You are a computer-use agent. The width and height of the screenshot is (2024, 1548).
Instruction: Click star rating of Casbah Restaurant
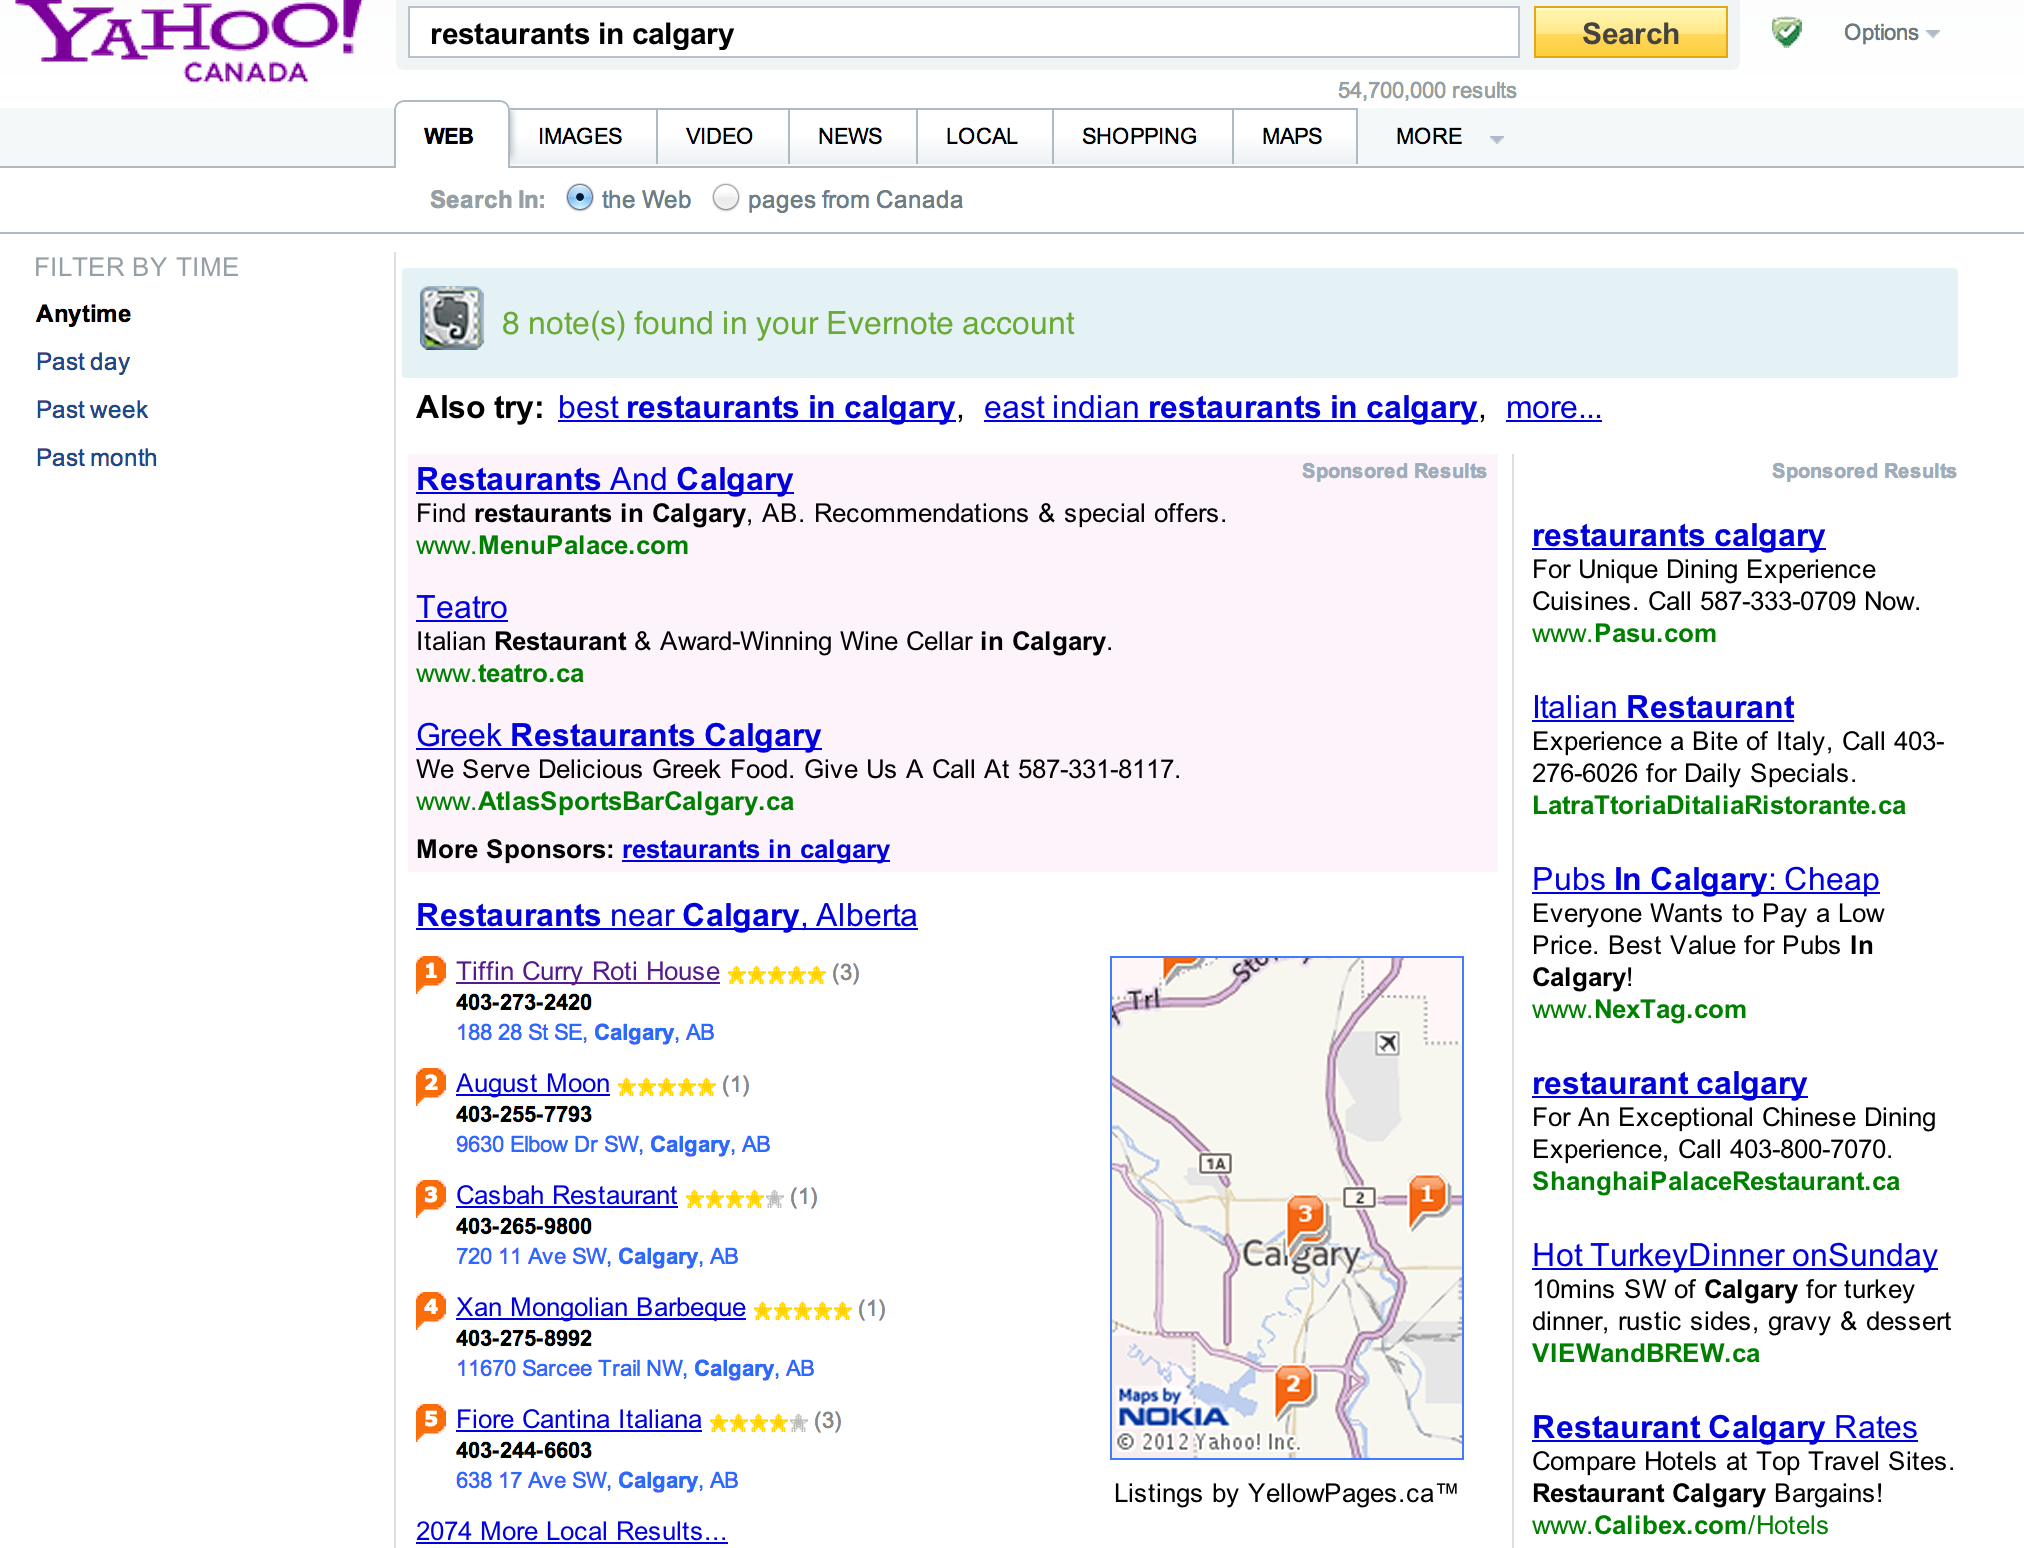pyautogui.click(x=734, y=1199)
